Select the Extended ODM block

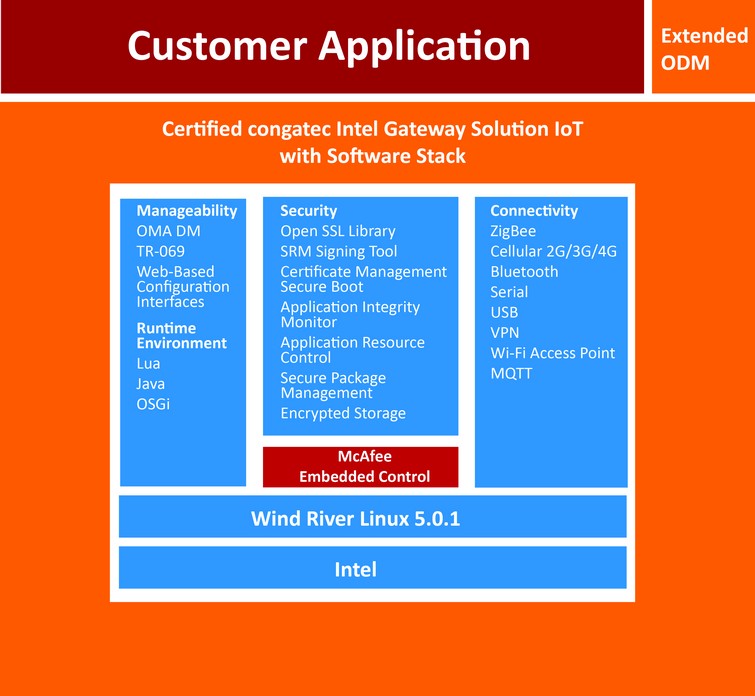pos(703,48)
